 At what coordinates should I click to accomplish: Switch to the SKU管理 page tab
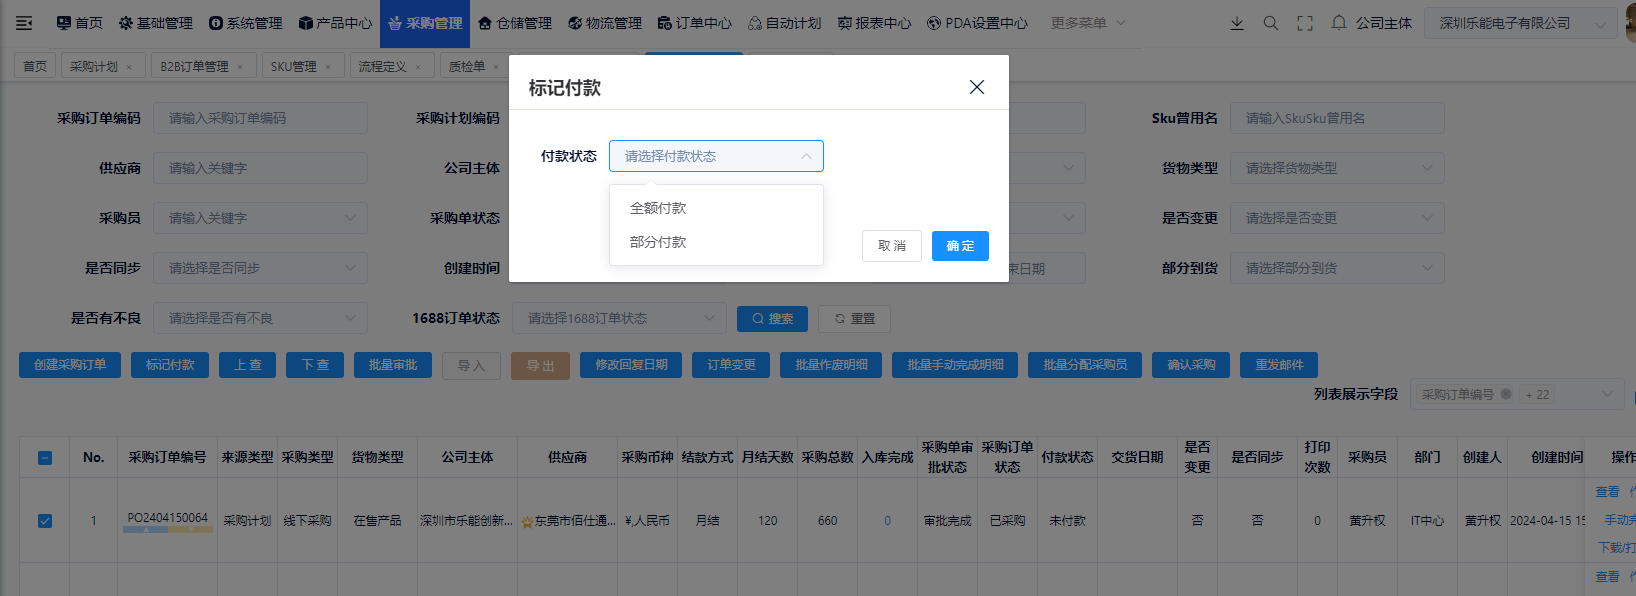pos(303,67)
